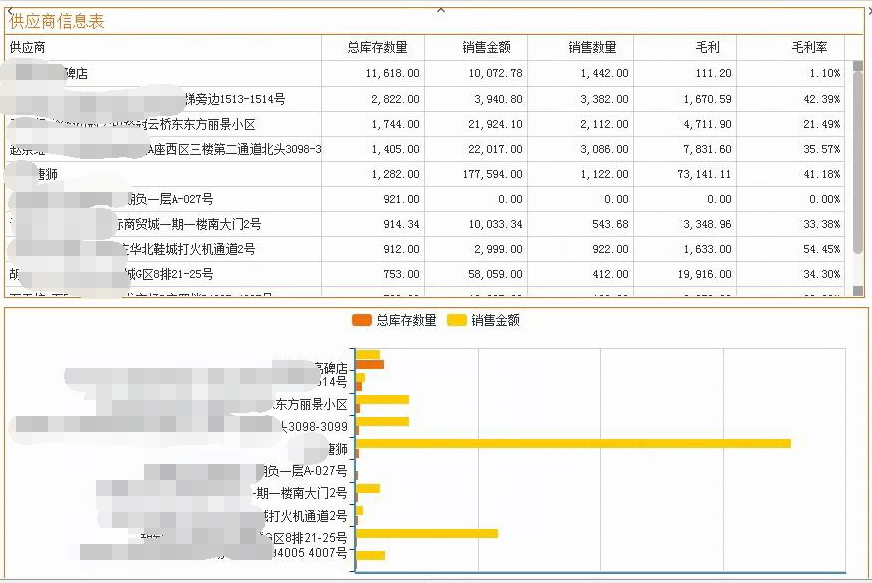Click the 总库存数量 column header
872x583 pixels.
[x=376, y=46]
